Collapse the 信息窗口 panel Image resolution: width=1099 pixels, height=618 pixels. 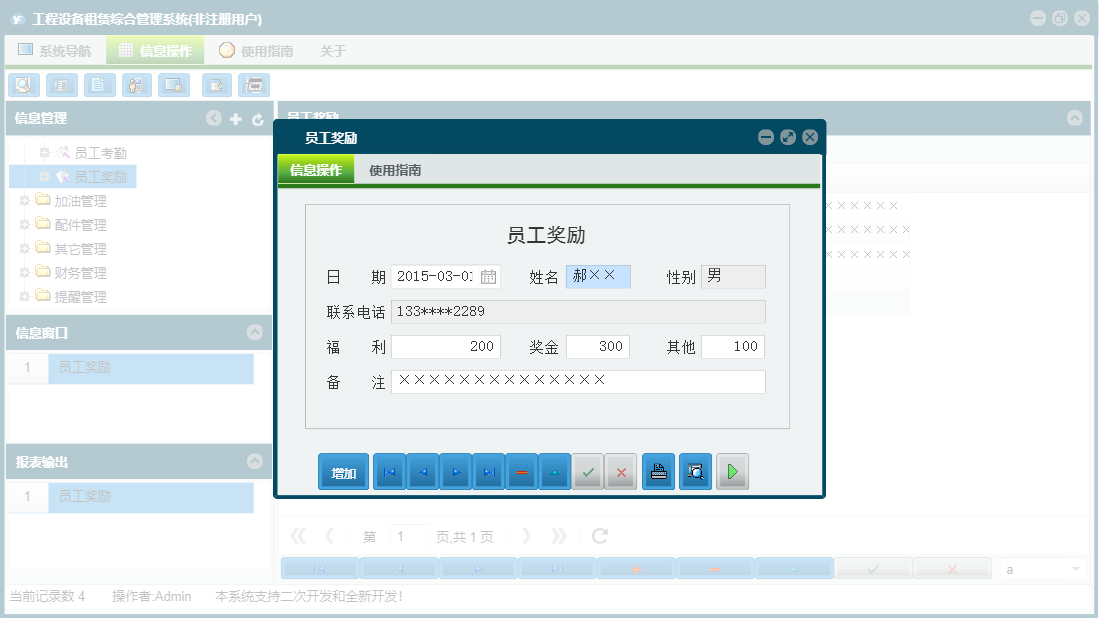tap(257, 334)
